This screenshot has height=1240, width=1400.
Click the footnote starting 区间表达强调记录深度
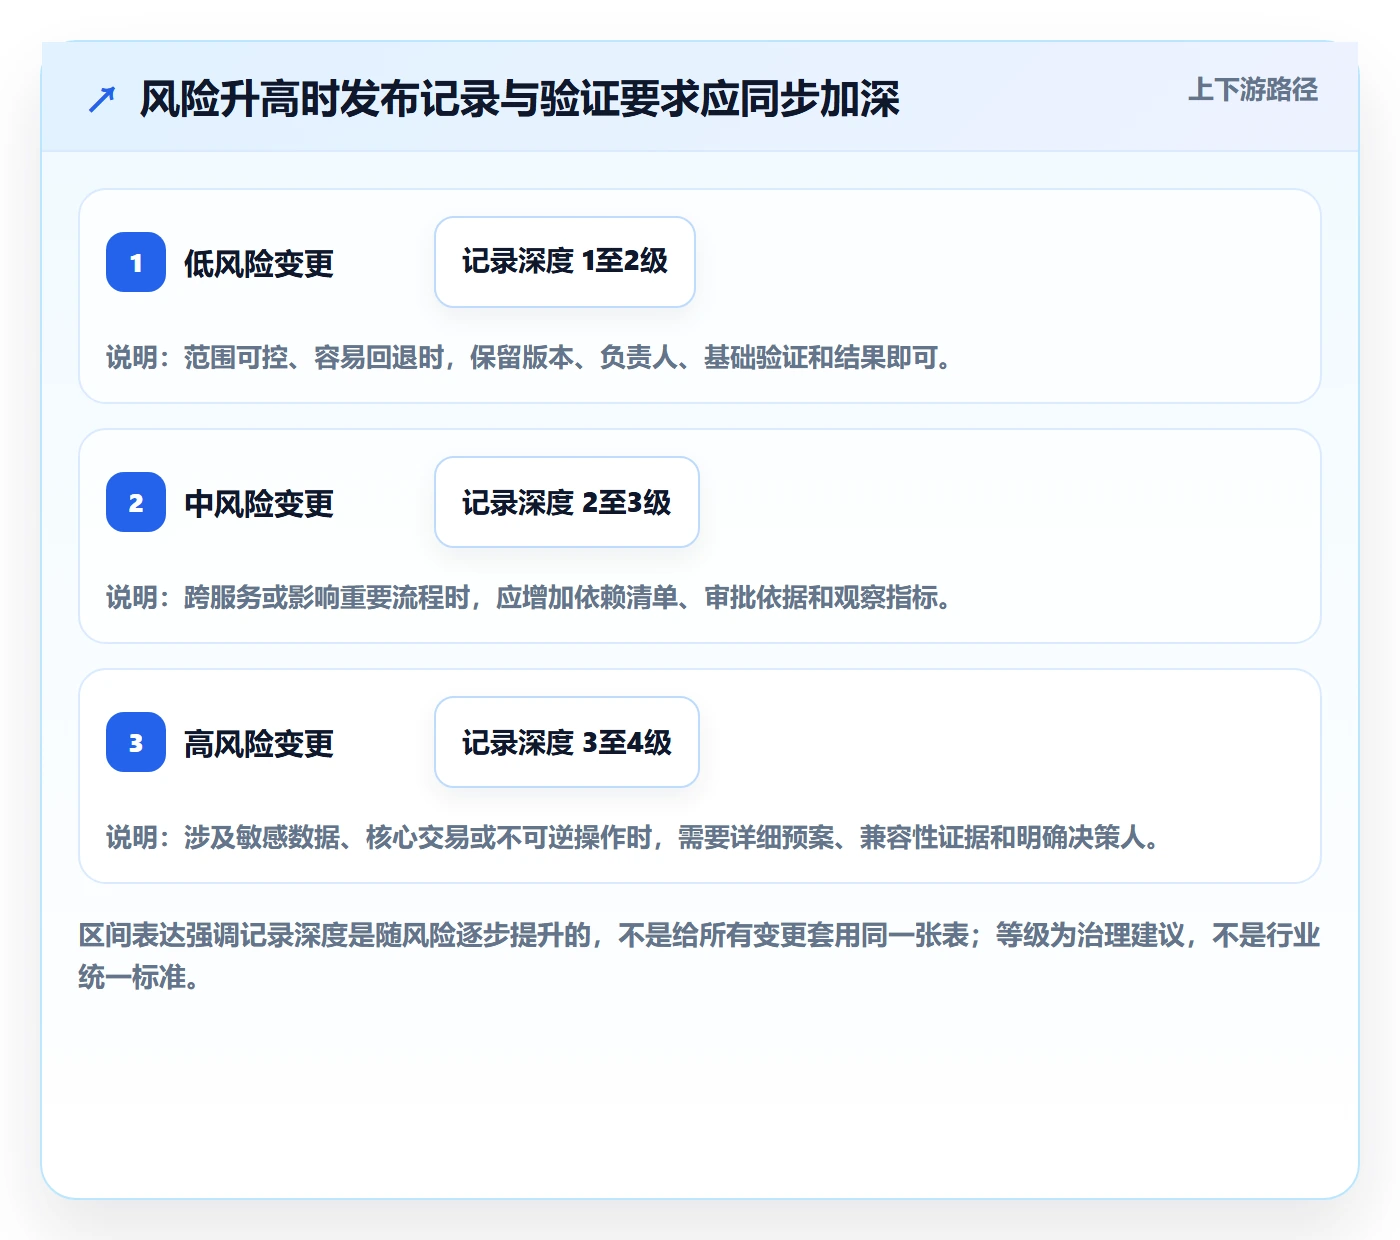pos(700,956)
